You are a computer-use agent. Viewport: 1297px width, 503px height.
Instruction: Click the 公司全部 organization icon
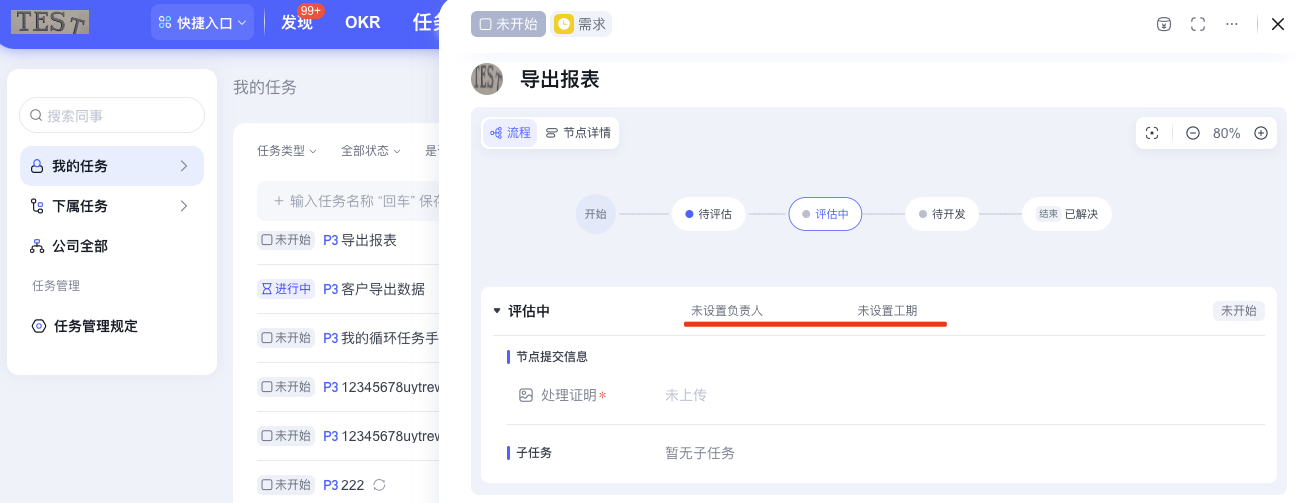click(x=37, y=246)
